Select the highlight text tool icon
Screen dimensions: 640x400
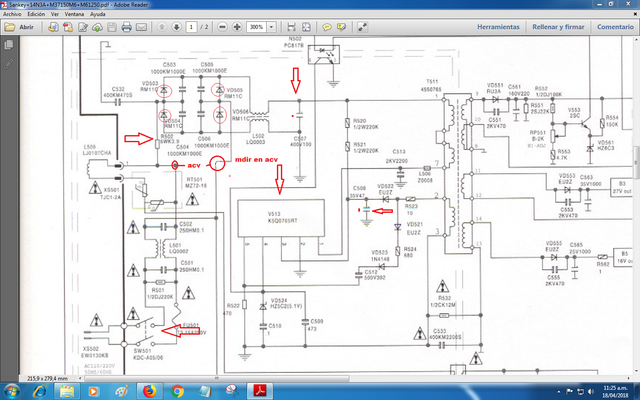pos(341,27)
